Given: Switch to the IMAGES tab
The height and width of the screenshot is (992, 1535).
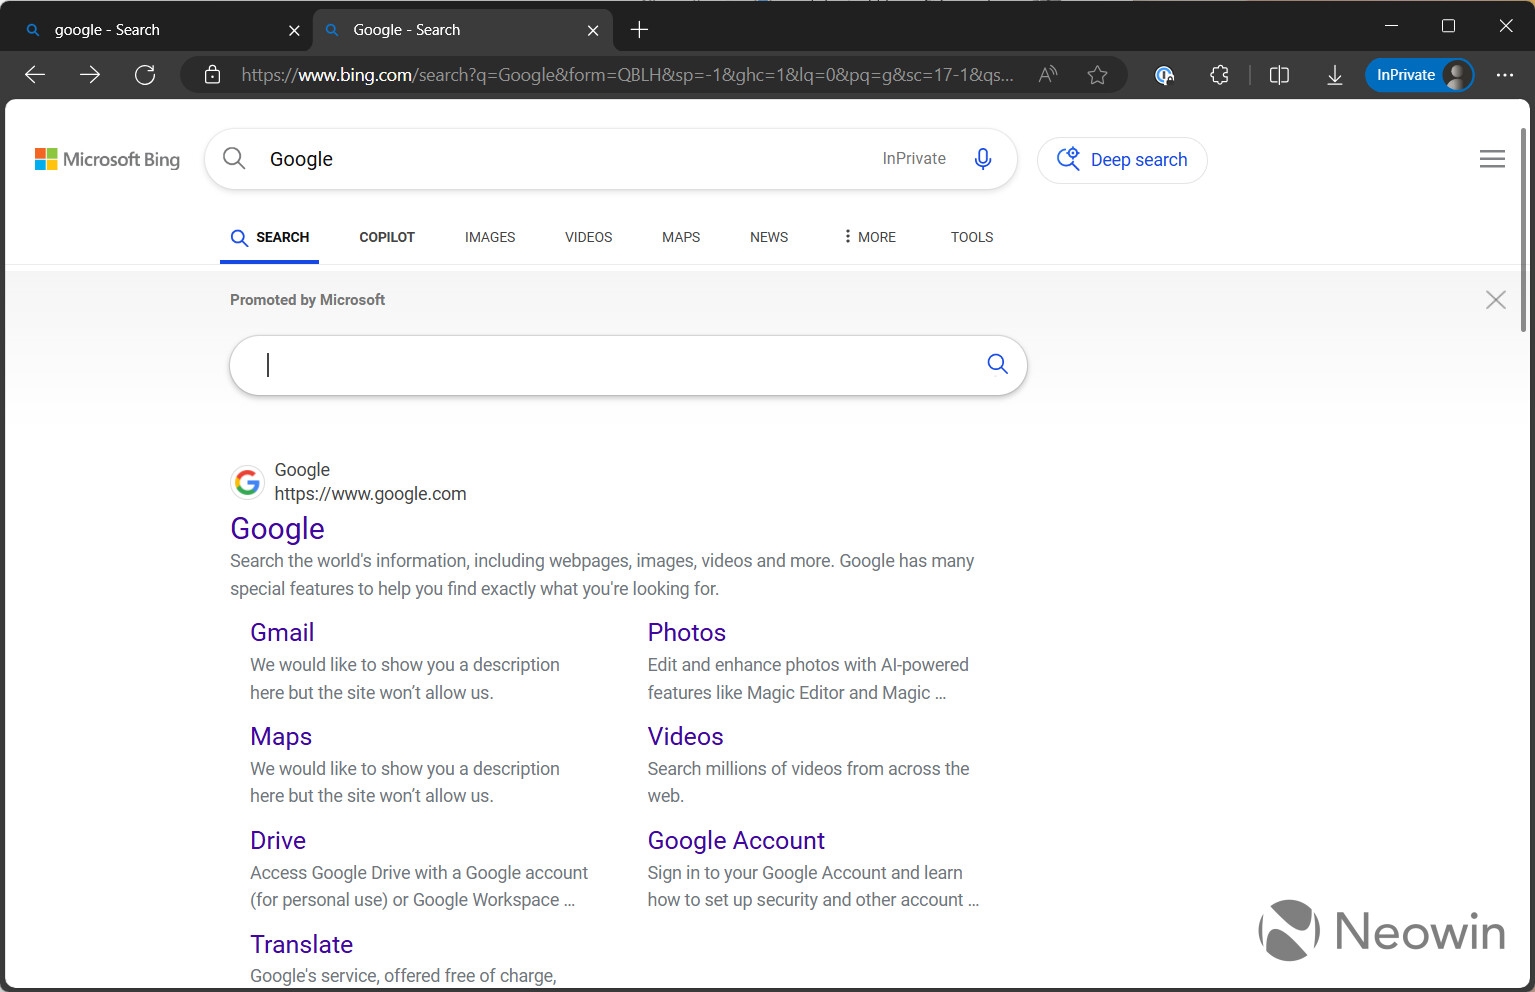Looking at the screenshot, I should (x=490, y=237).
